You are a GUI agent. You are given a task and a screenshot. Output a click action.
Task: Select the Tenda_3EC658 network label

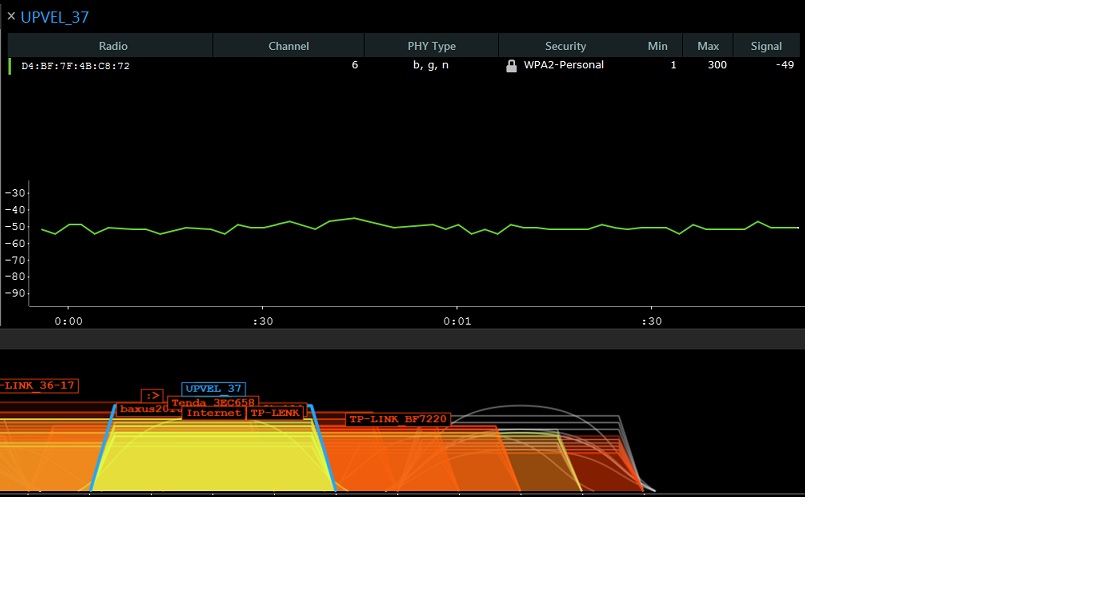(x=212, y=402)
